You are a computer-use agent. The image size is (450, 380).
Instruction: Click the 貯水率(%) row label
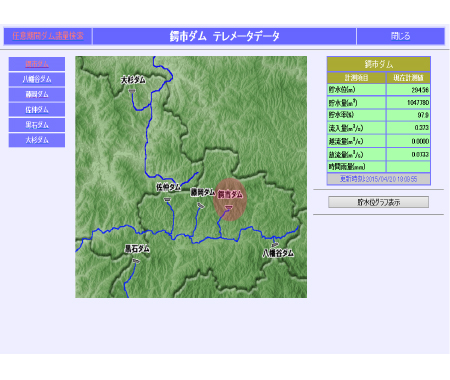[x=341, y=115]
